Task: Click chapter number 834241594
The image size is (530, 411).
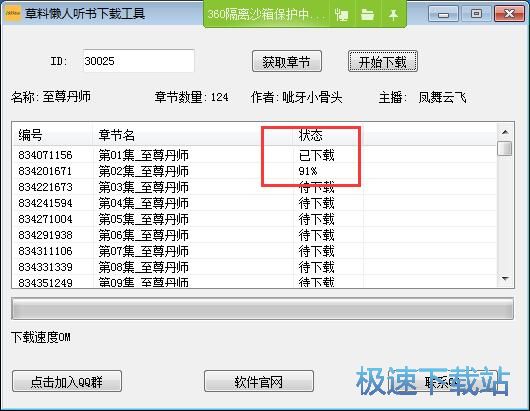Action: pos(45,203)
